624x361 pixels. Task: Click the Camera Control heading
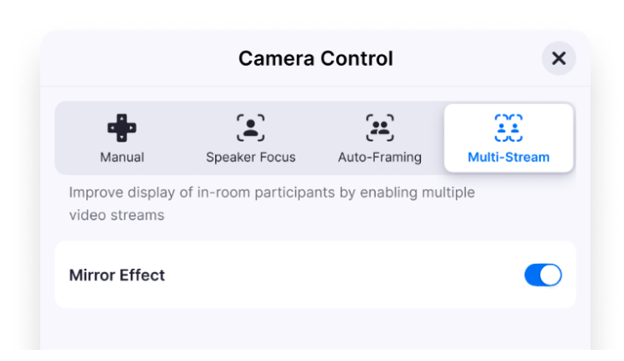tap(316, 59)
